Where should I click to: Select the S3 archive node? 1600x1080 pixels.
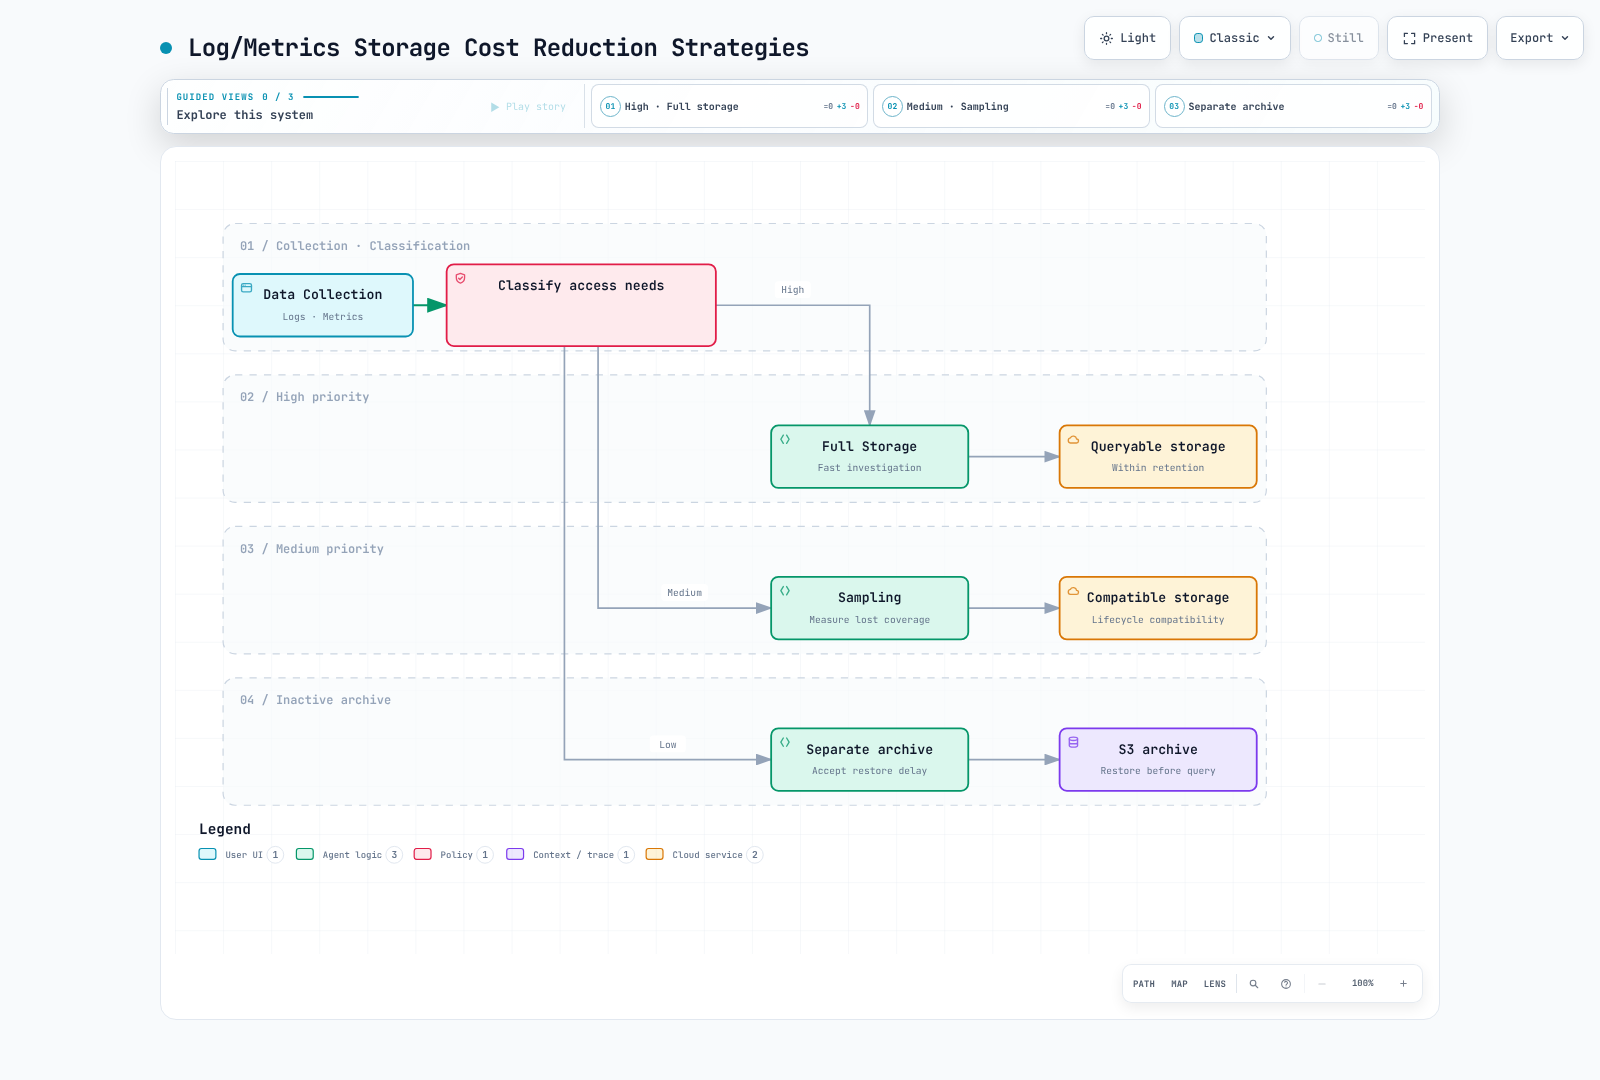(x=1158, y=760)
